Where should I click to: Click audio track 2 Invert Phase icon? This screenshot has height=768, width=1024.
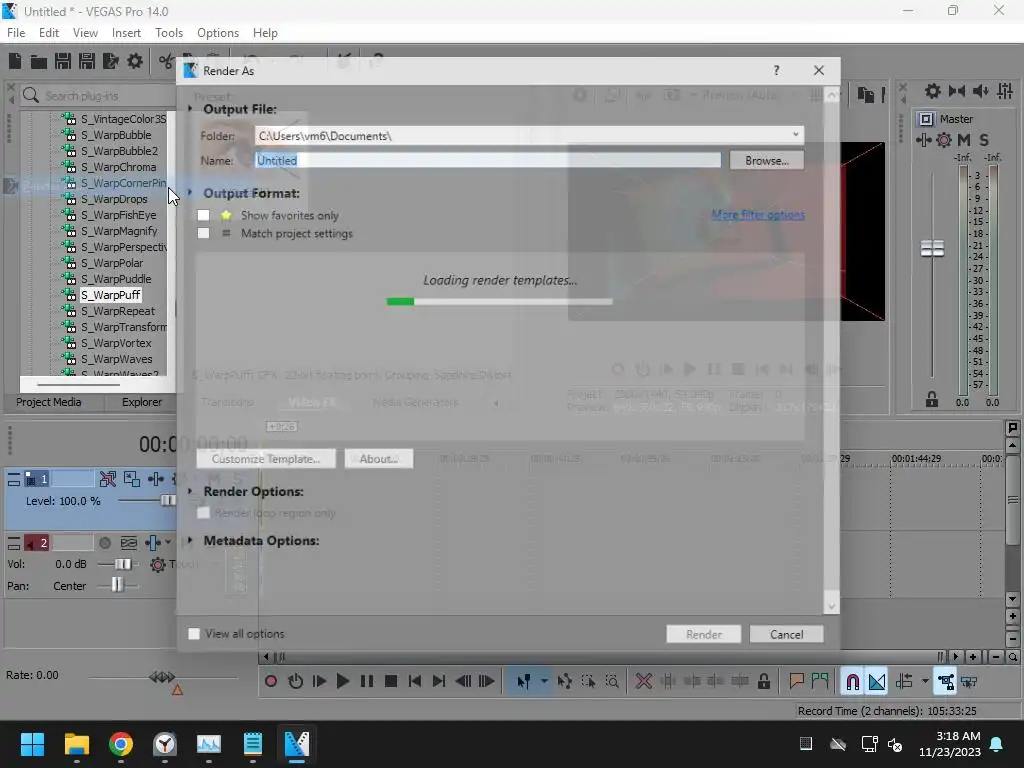pos(129,543)
